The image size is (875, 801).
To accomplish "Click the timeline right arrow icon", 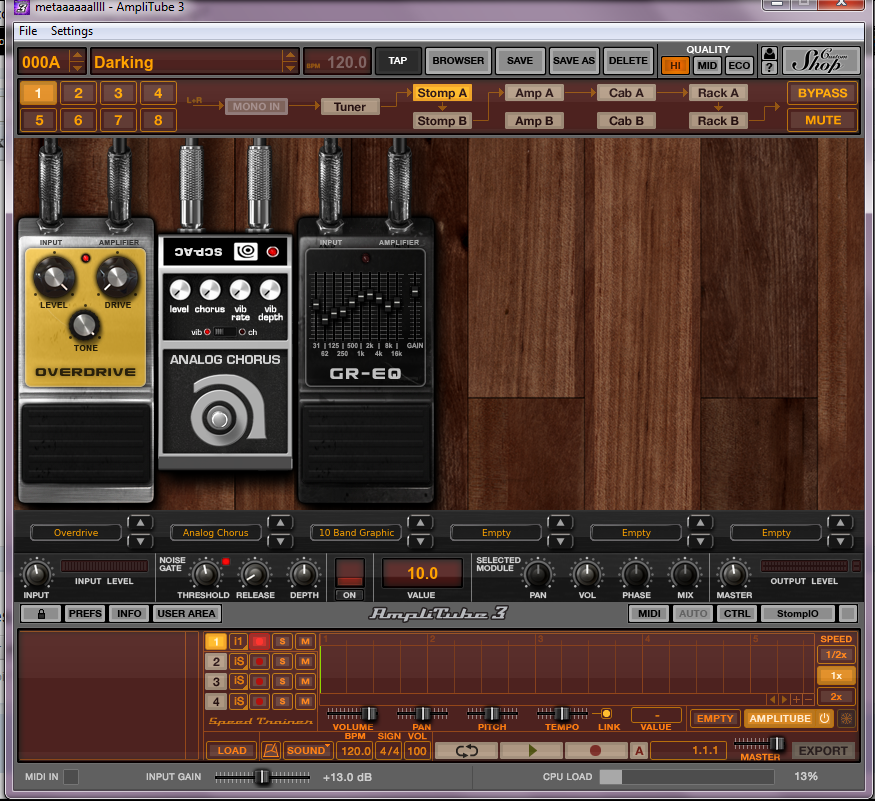I will [x=785, y=699].
